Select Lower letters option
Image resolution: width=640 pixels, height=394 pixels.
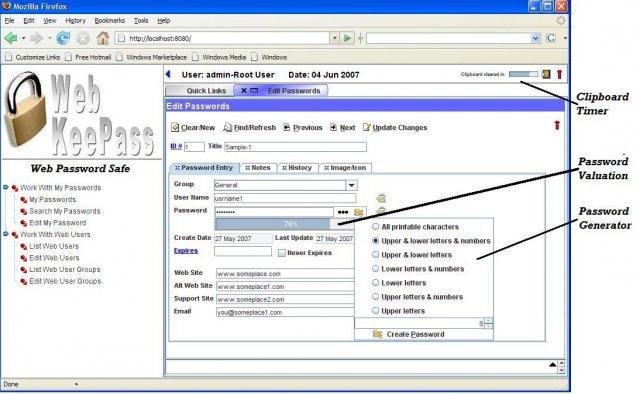coord(375,283)
